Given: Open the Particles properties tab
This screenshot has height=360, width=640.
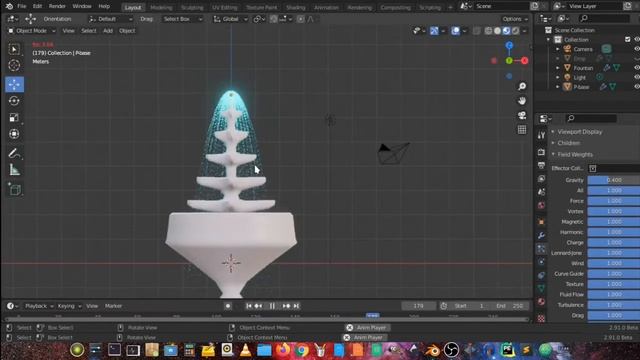Looking at the screenshot, I should point(541,249).
